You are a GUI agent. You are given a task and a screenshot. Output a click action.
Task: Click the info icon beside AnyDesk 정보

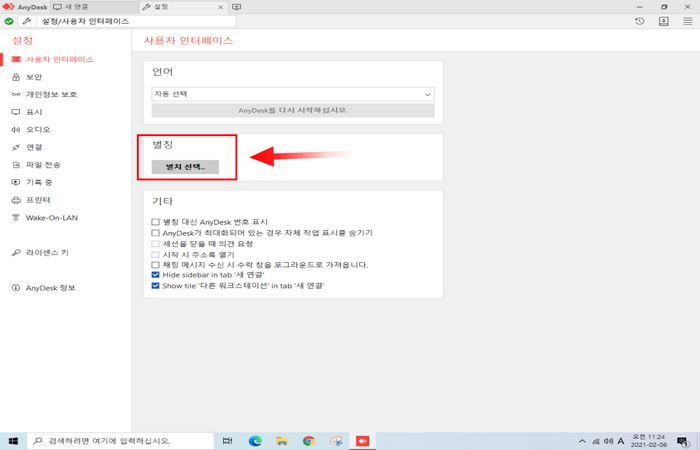coord(16,288)
